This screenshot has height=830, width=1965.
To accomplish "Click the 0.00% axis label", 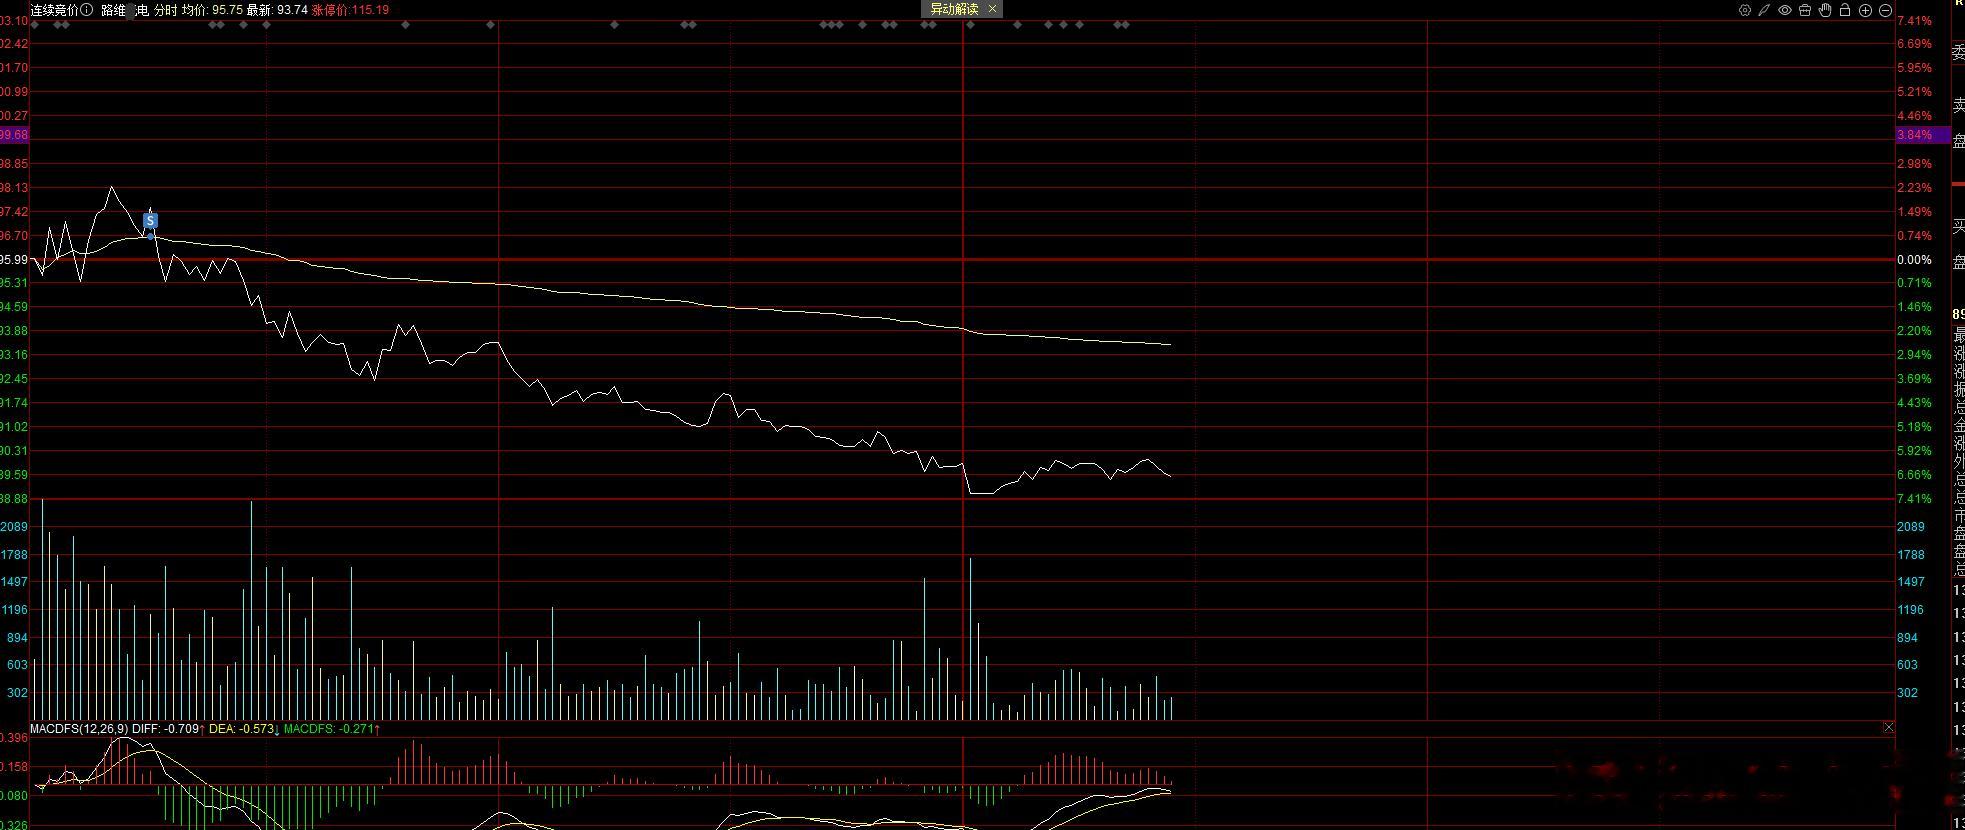I will [x=1914, y=260].
